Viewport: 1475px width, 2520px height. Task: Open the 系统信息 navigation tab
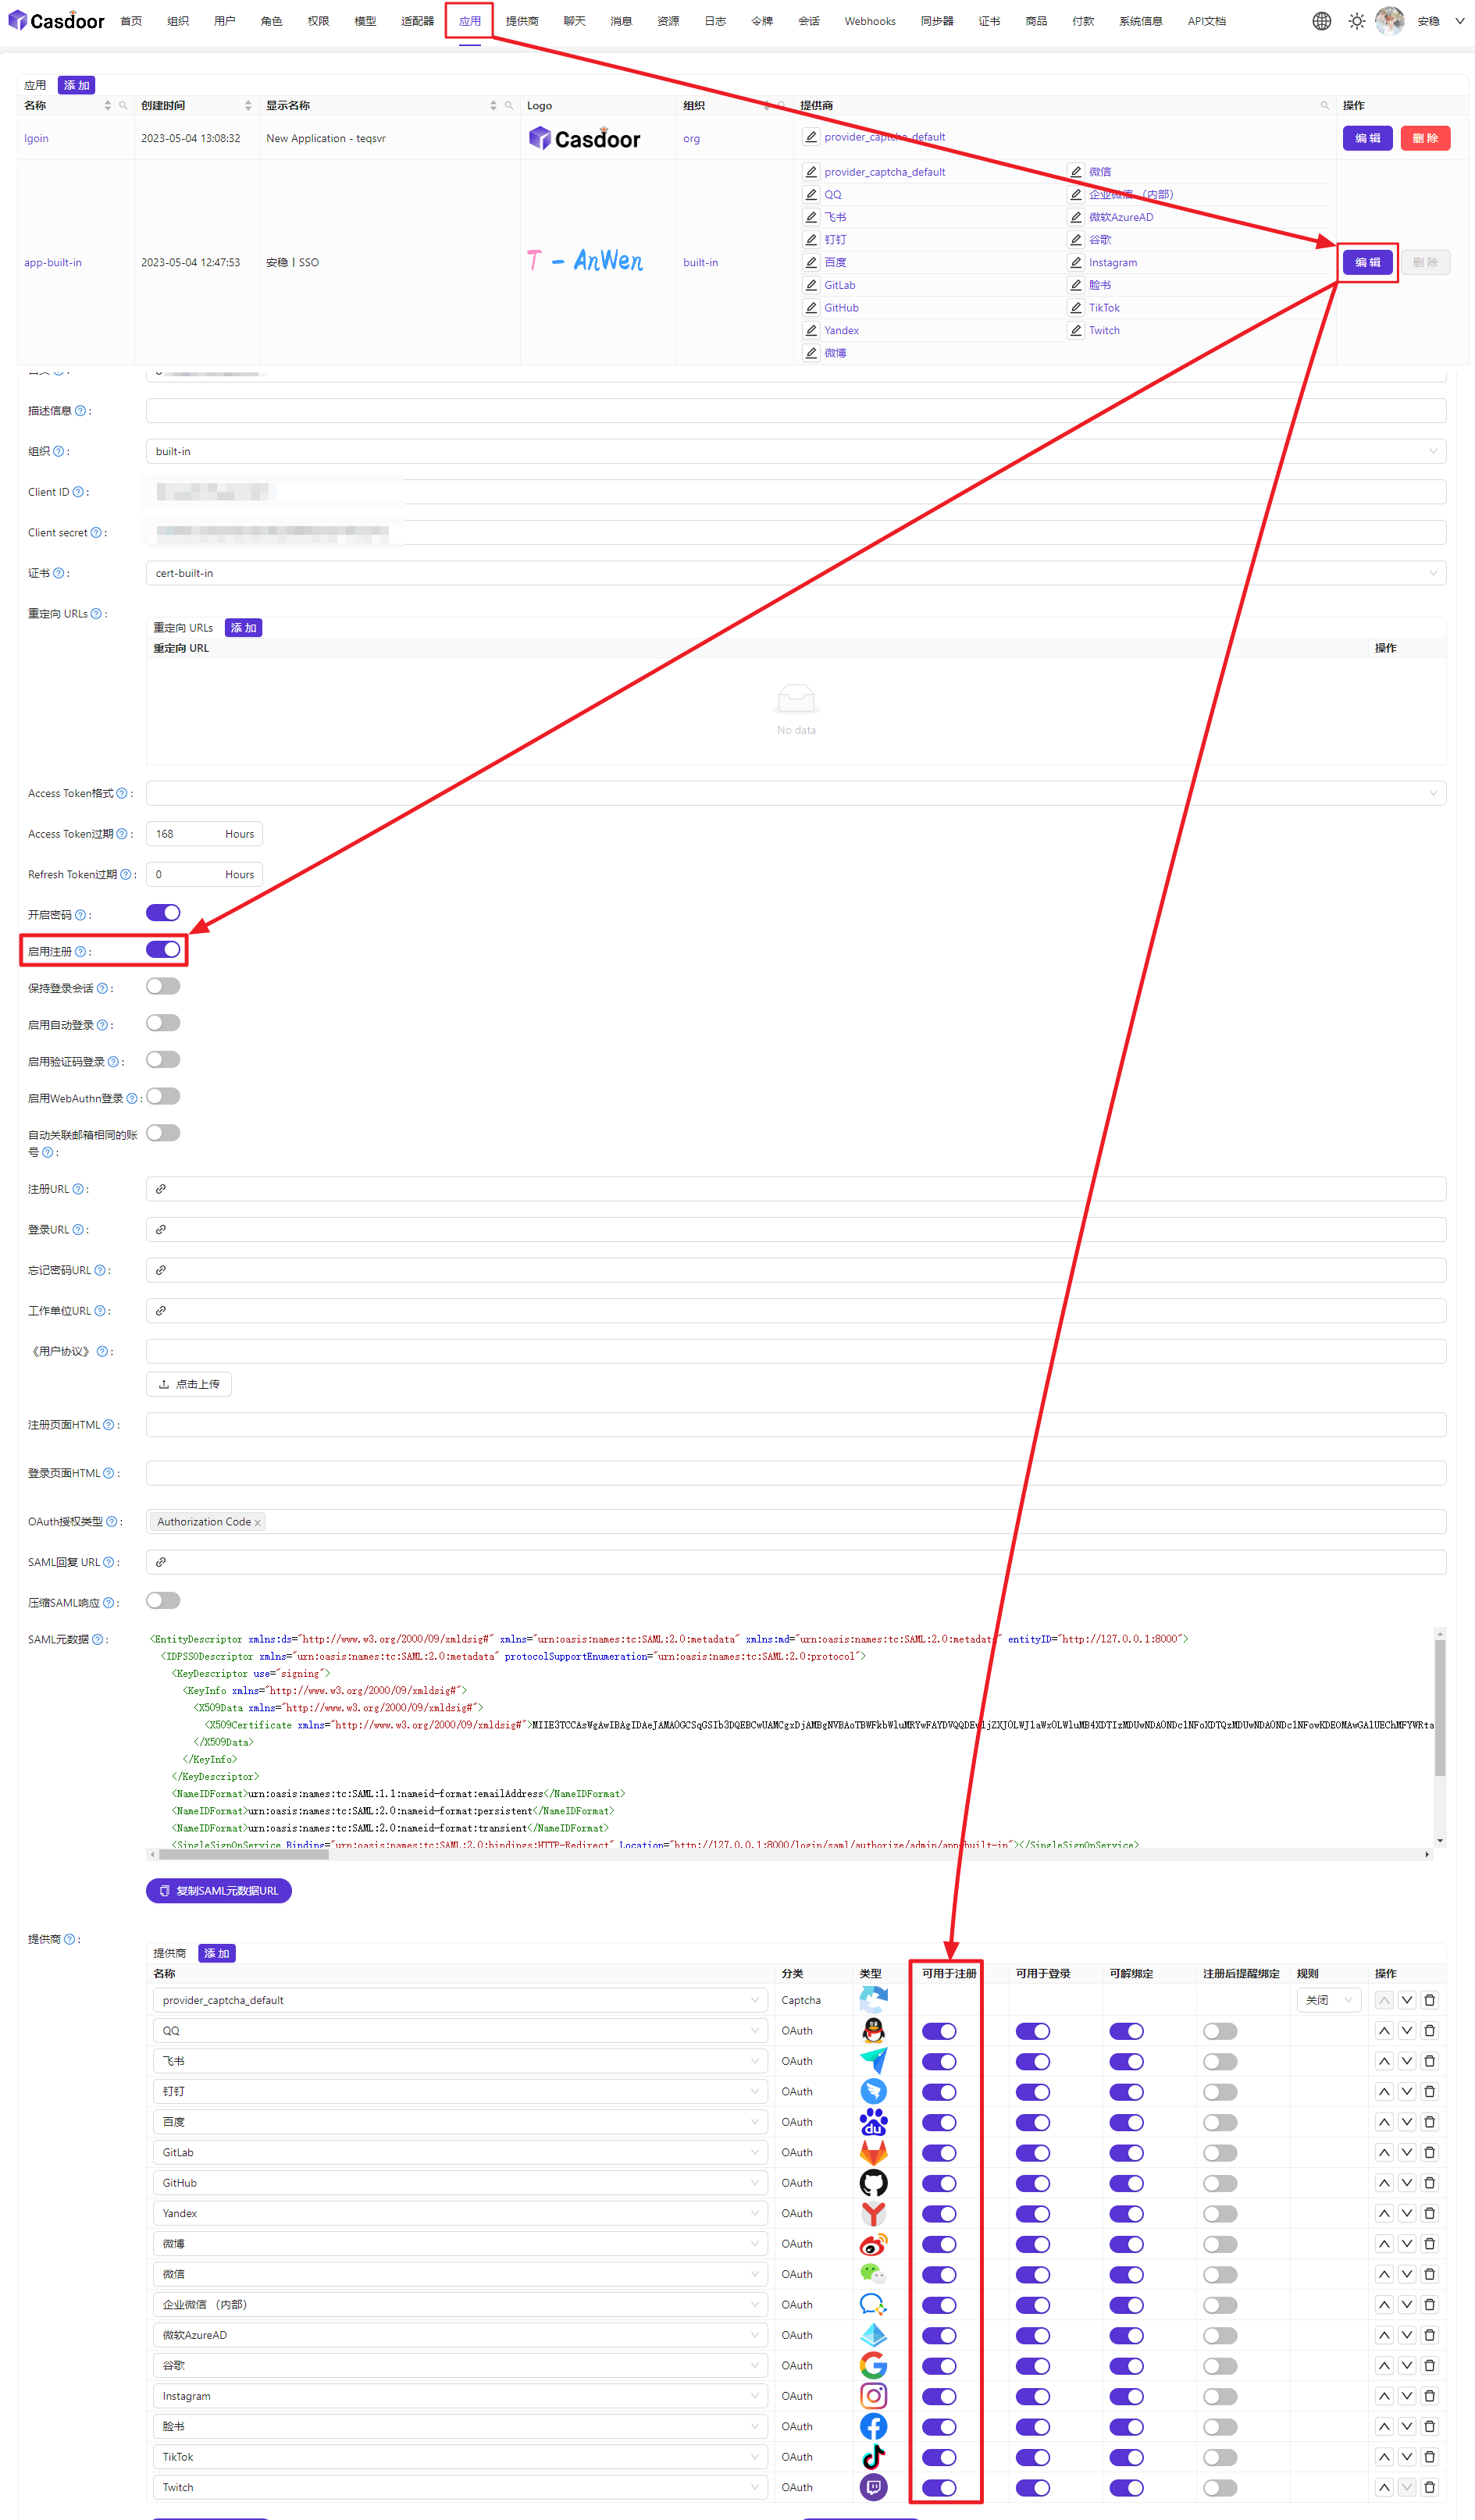click(1140, 21)
